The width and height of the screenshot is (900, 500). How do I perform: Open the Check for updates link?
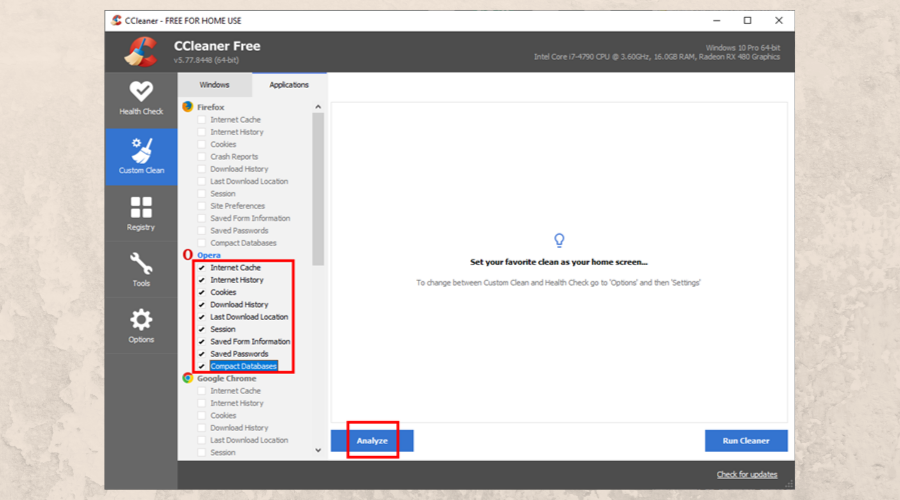point(747,475)
